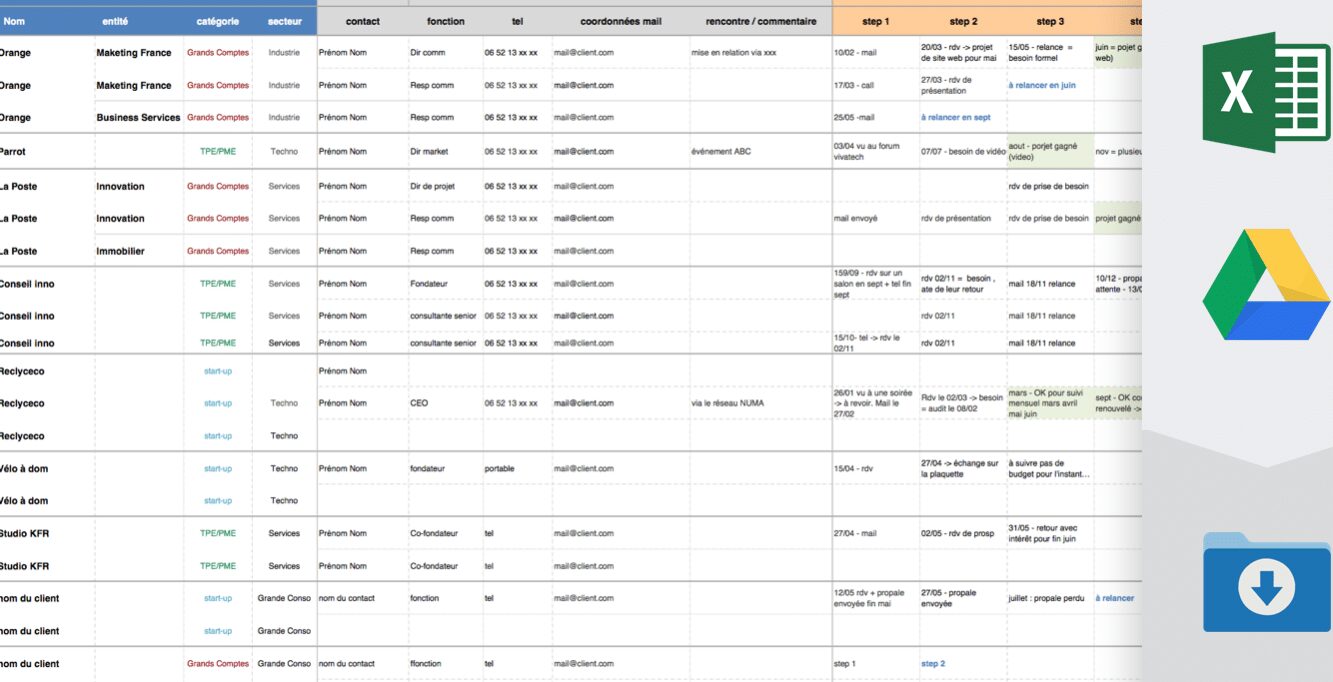
Task: Select the green "aout - projet gagné (vidéo)" cell
Action: 1050,152
